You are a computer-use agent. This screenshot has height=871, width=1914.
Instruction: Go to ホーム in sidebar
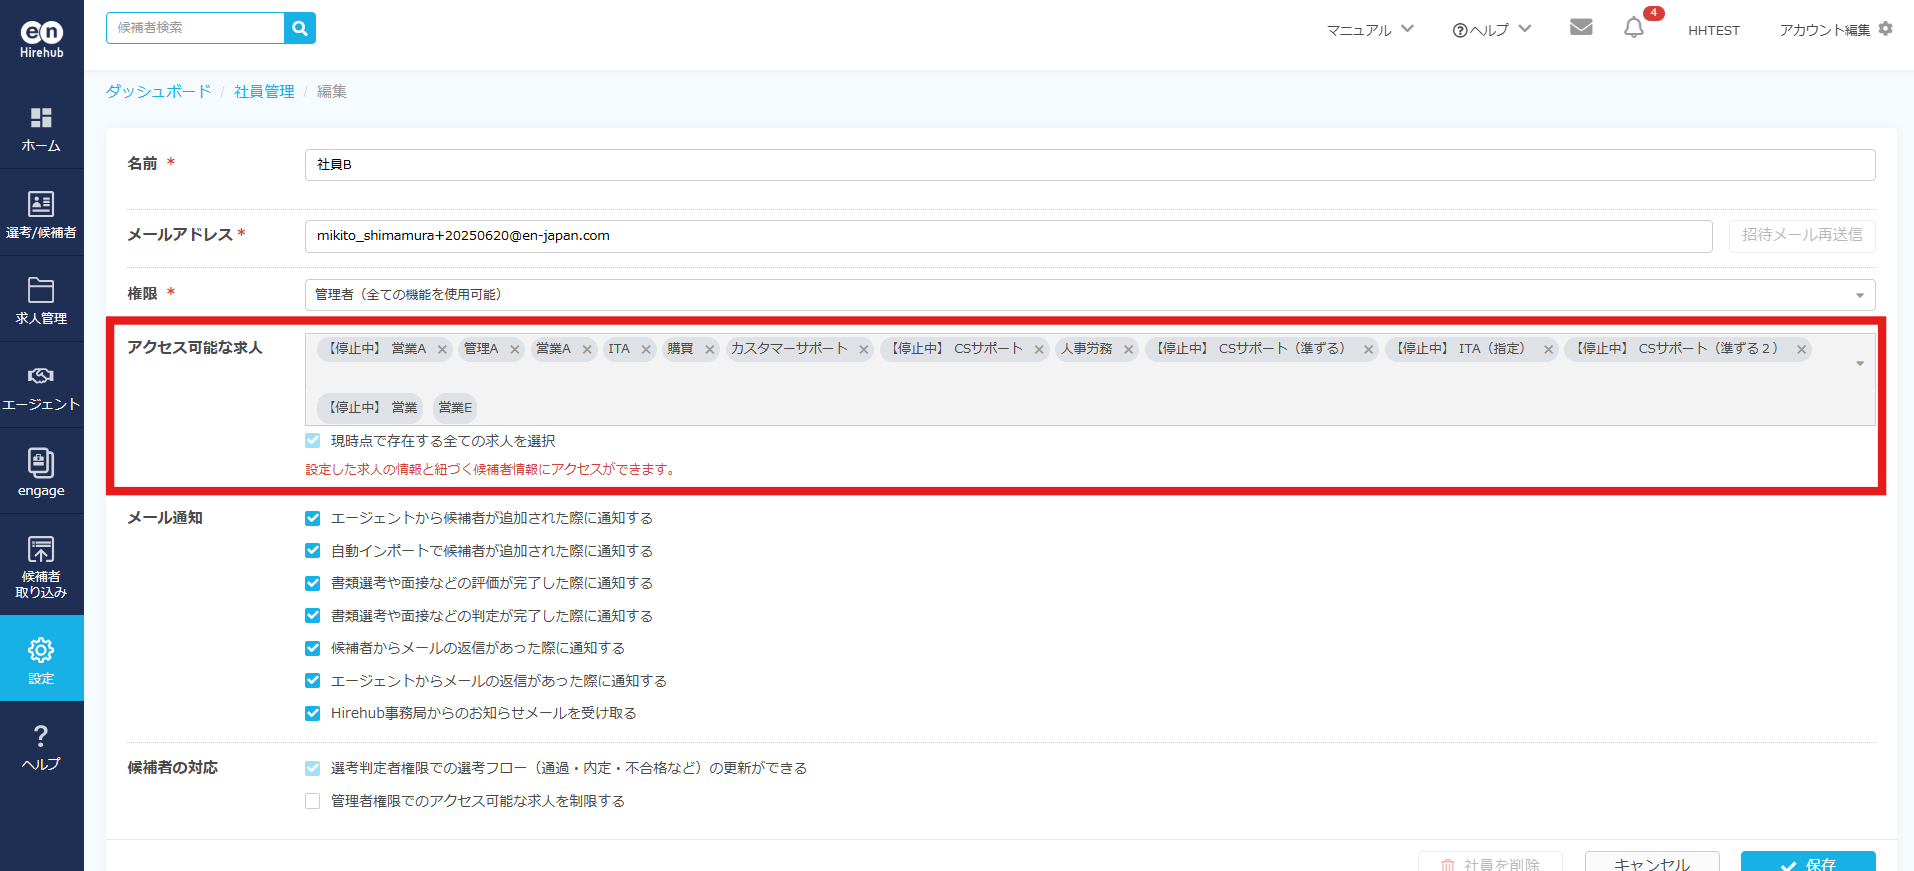(x=41, y=128)
